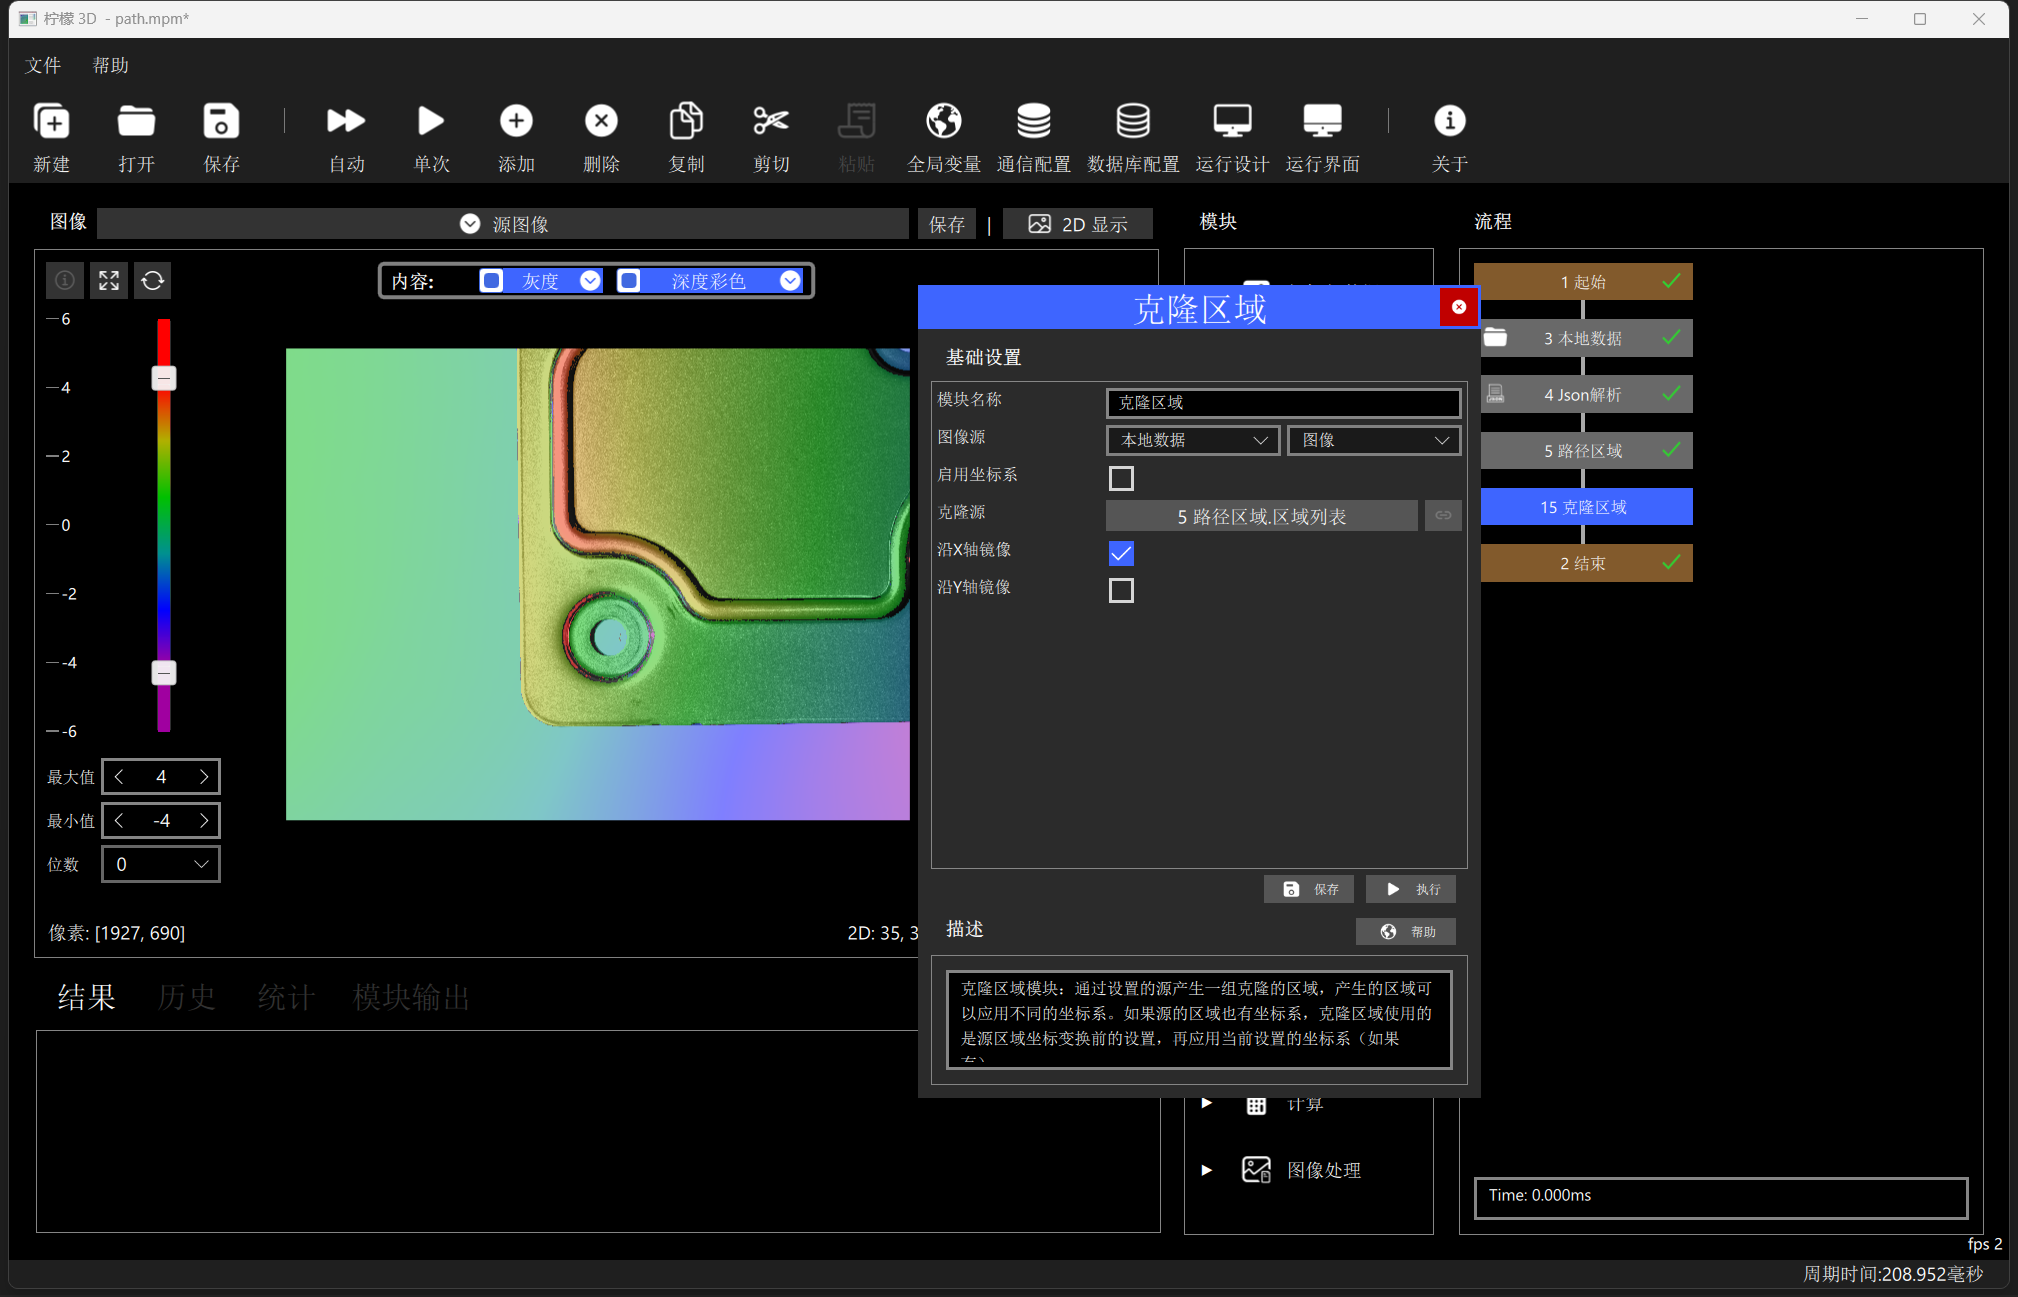Click the 模块名称 text field
The height and width of the screenshot is (1297, 2018).
1284,402
